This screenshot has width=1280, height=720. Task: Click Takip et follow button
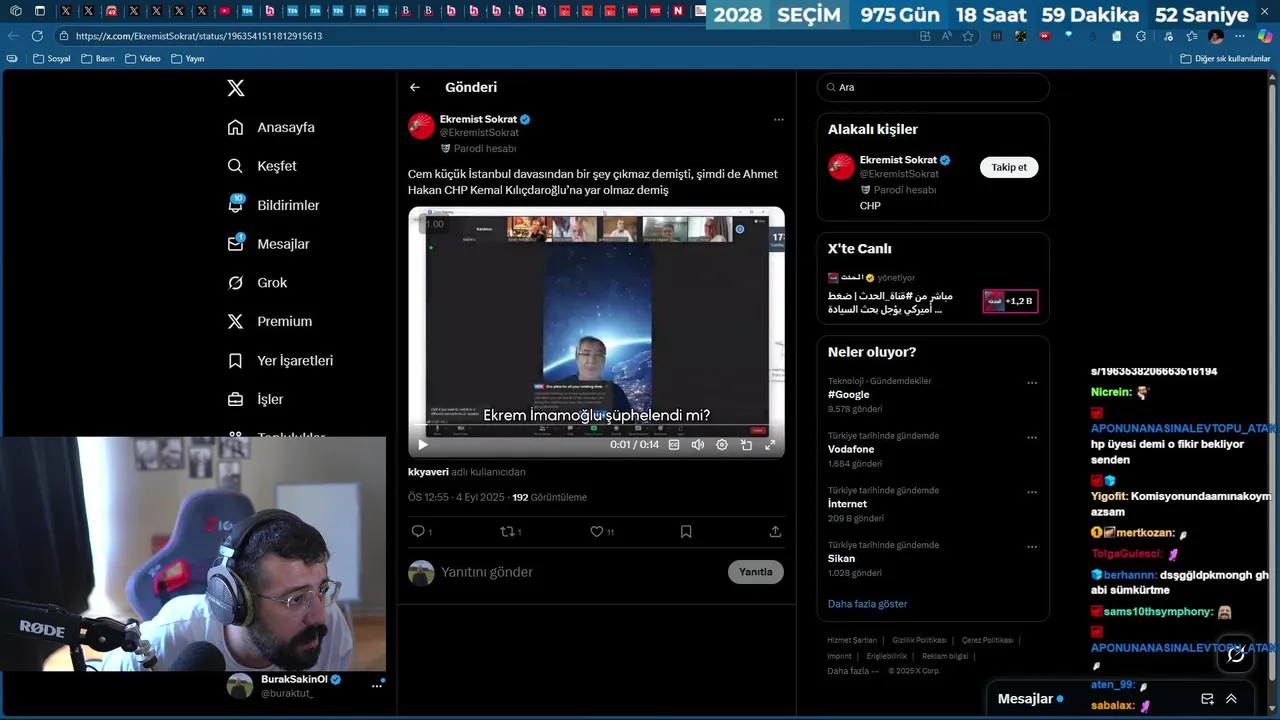point(1009,168)
